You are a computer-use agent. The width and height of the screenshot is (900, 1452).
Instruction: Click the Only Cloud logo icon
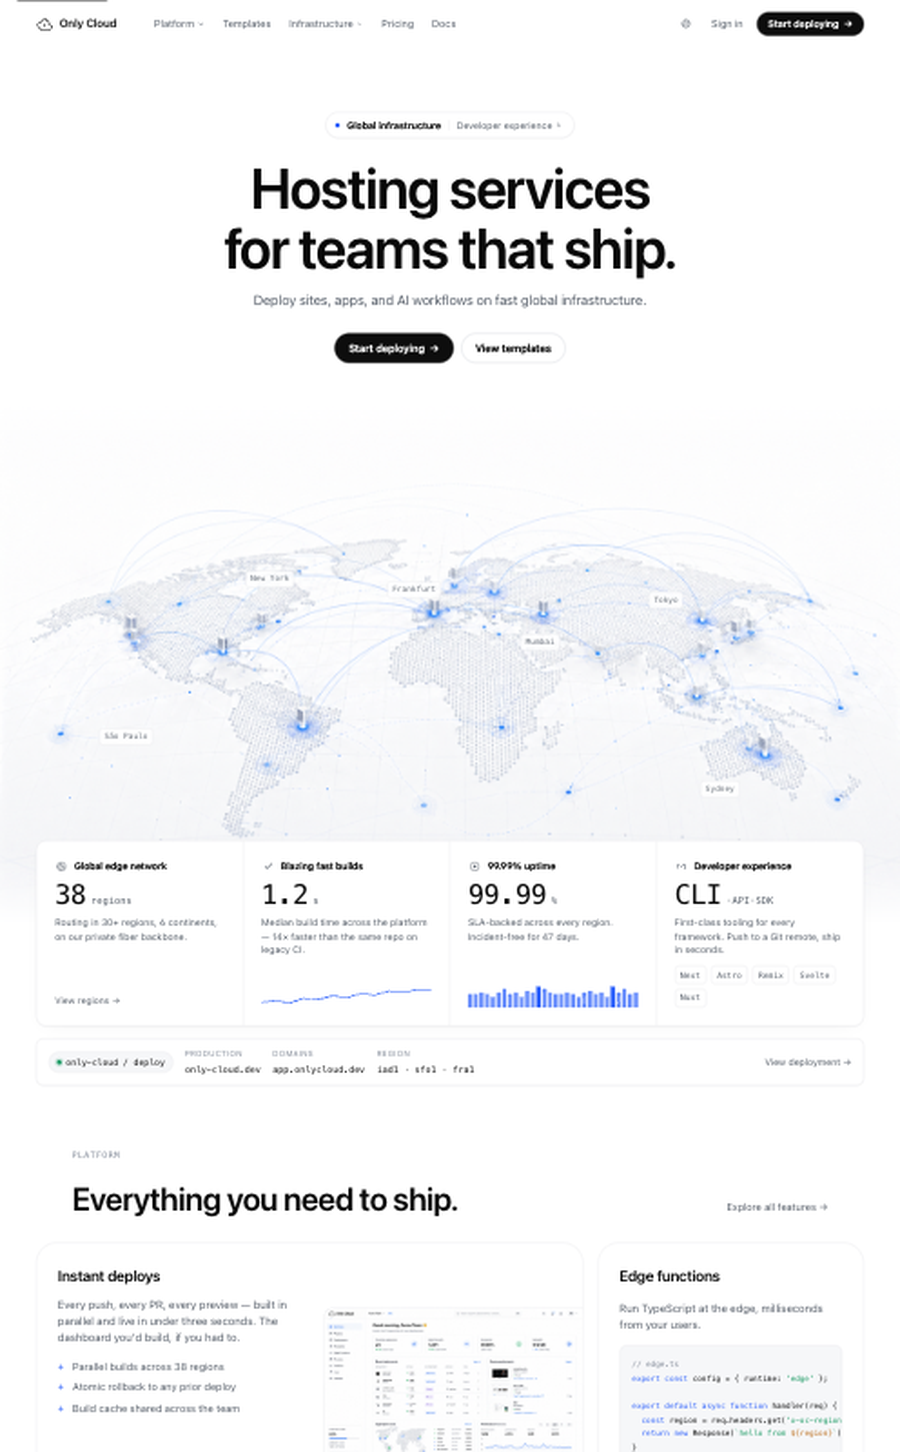(44, 24)
